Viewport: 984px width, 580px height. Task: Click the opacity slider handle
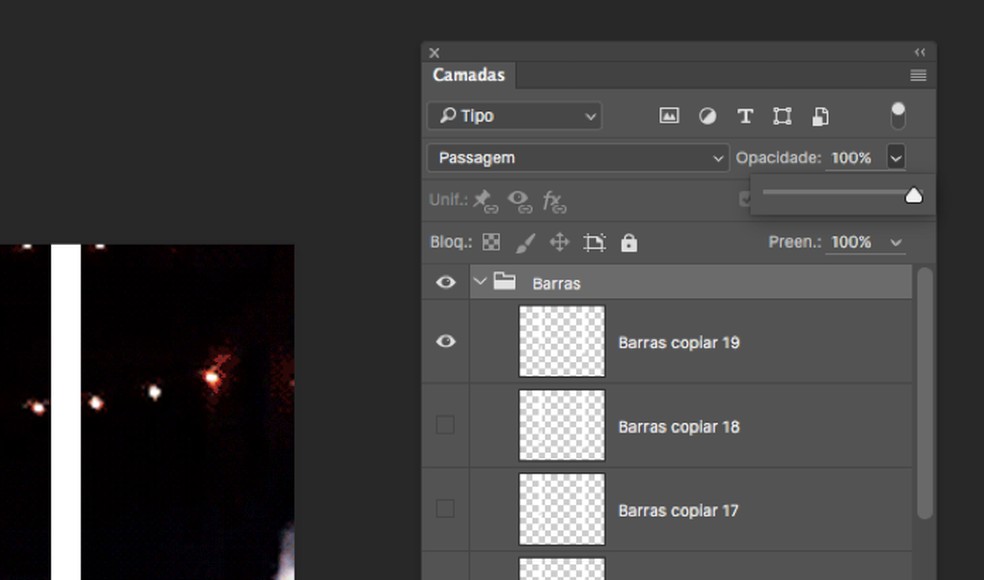click(x=914, y=196)
